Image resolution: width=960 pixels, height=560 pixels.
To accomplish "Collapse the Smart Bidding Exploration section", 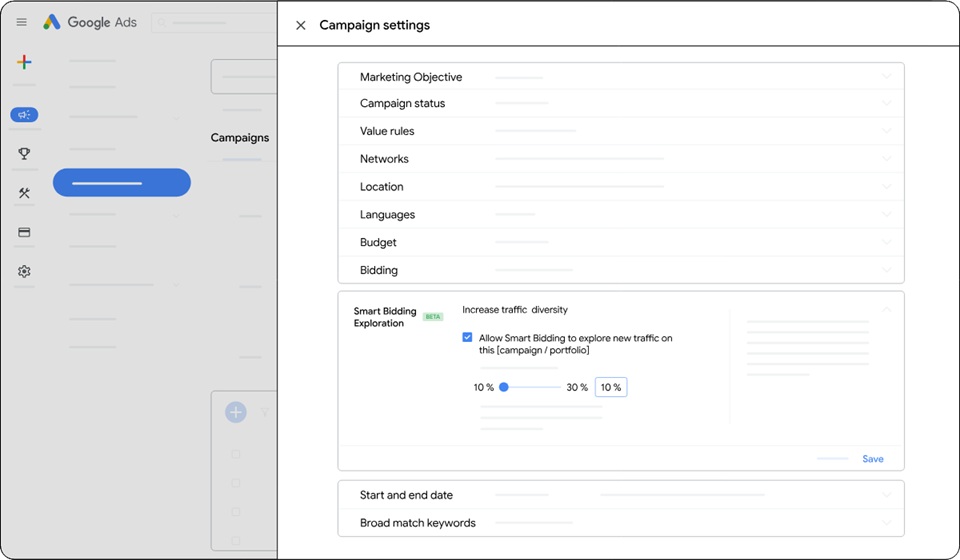I will pos(887,310).
